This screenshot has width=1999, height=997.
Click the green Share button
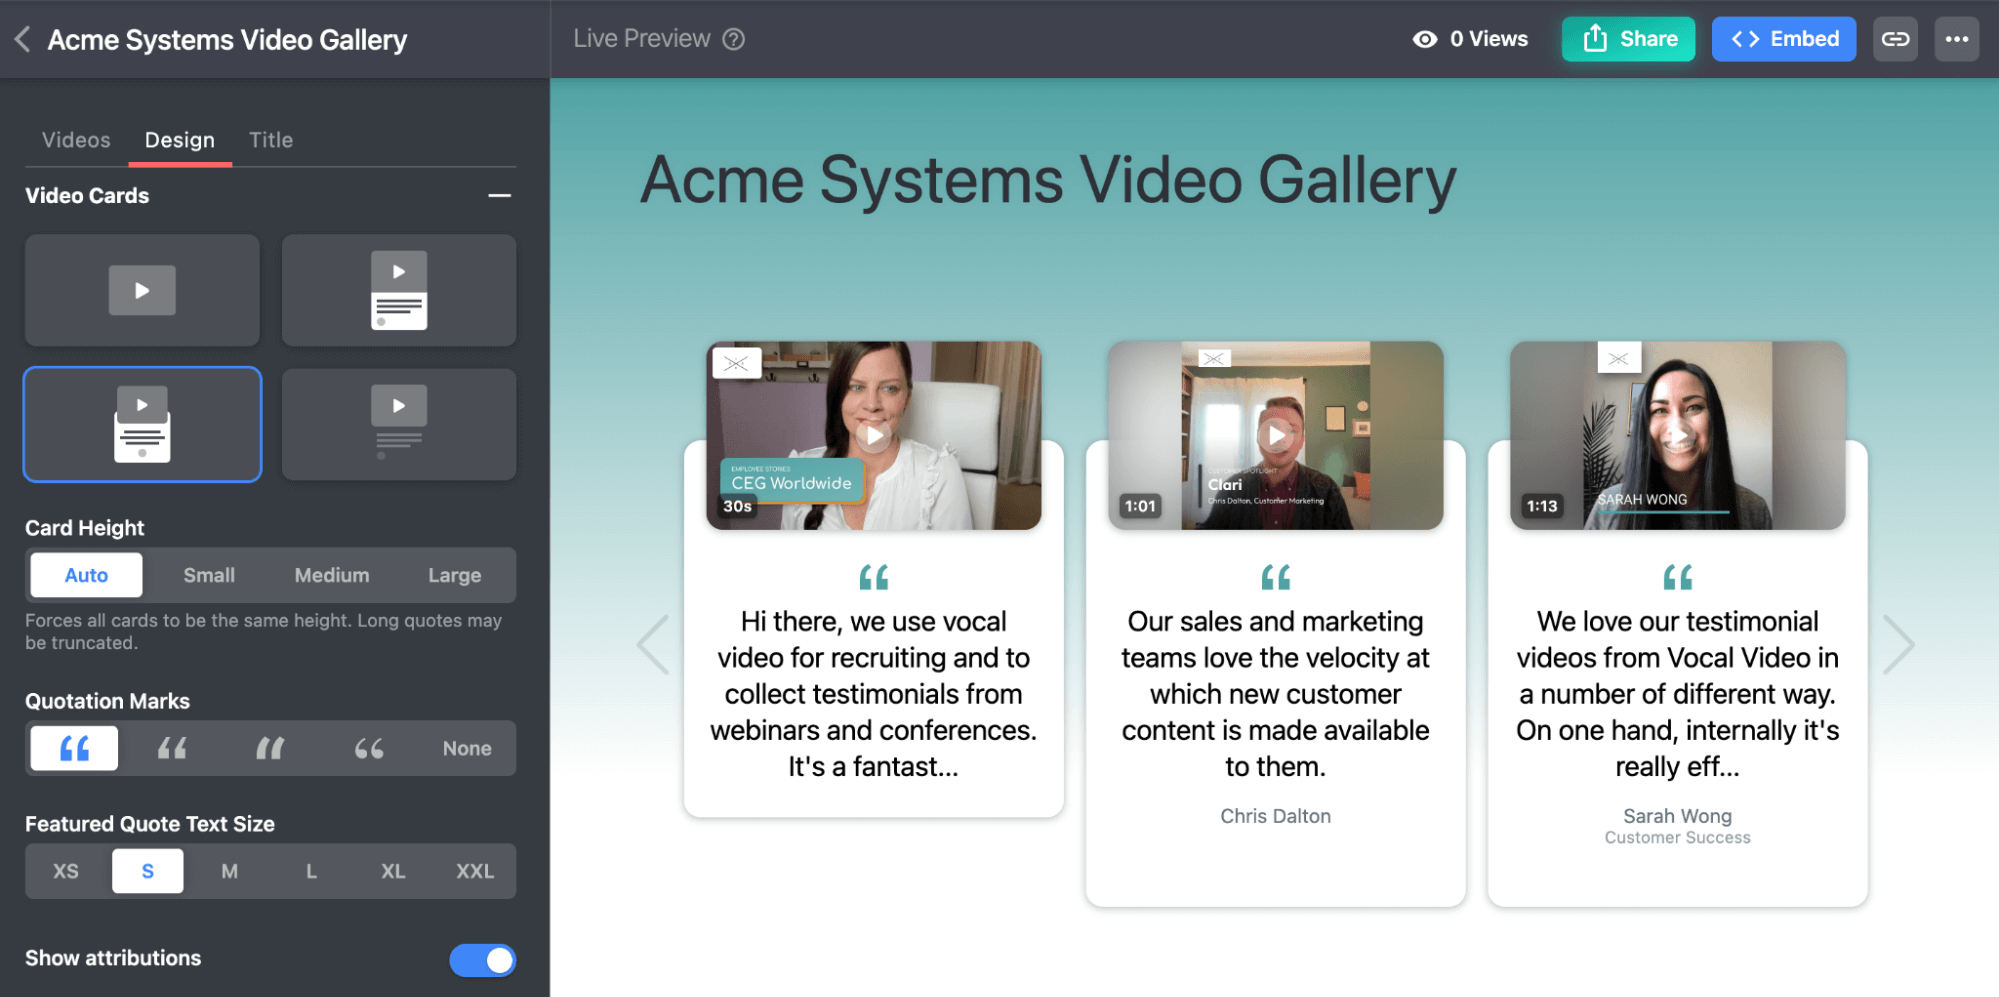tap(1628, 39)
